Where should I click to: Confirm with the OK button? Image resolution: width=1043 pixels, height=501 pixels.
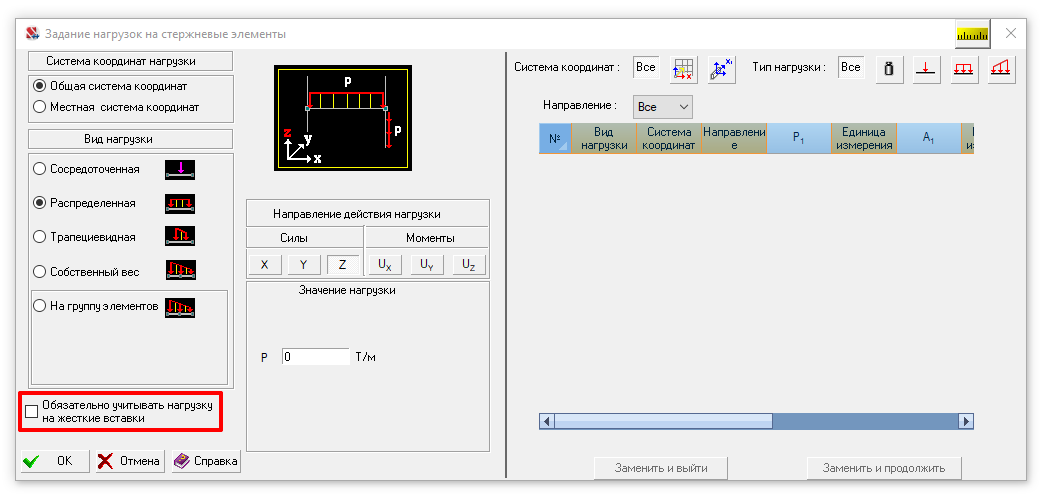point(55,461)
